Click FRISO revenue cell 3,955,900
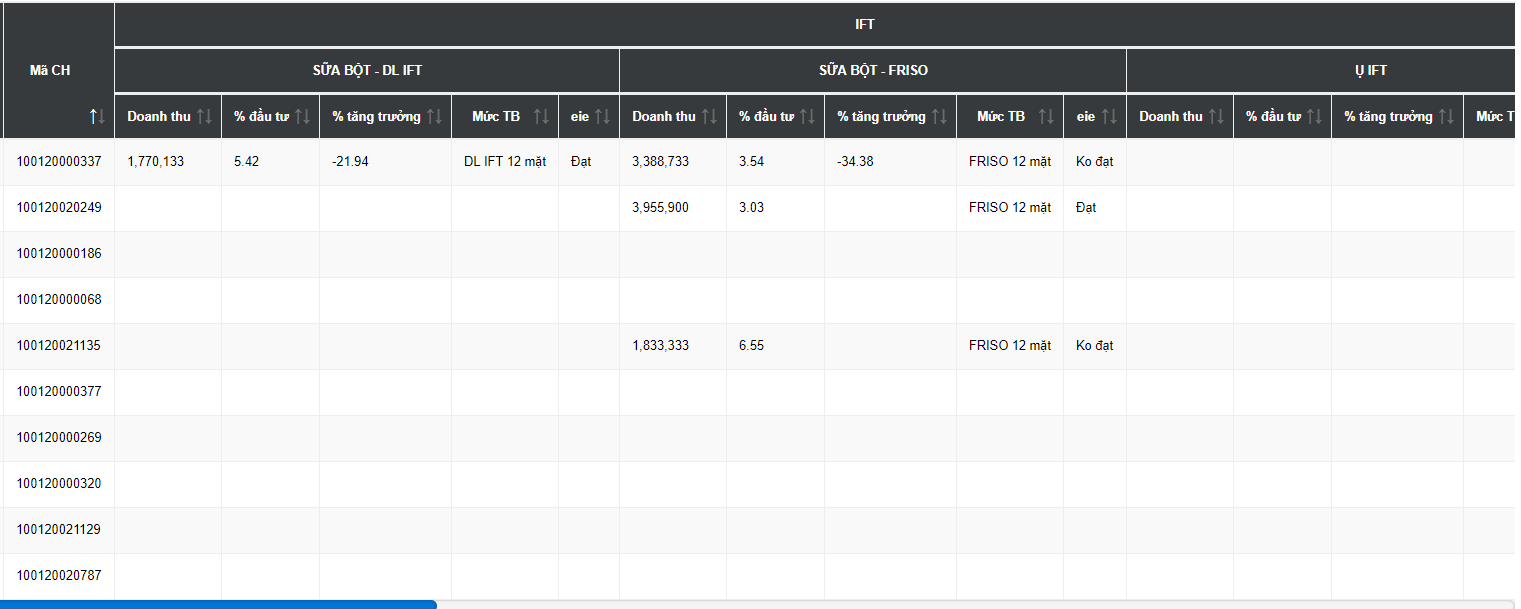Viewport: 1521px width, 609px height. point(660,208)
